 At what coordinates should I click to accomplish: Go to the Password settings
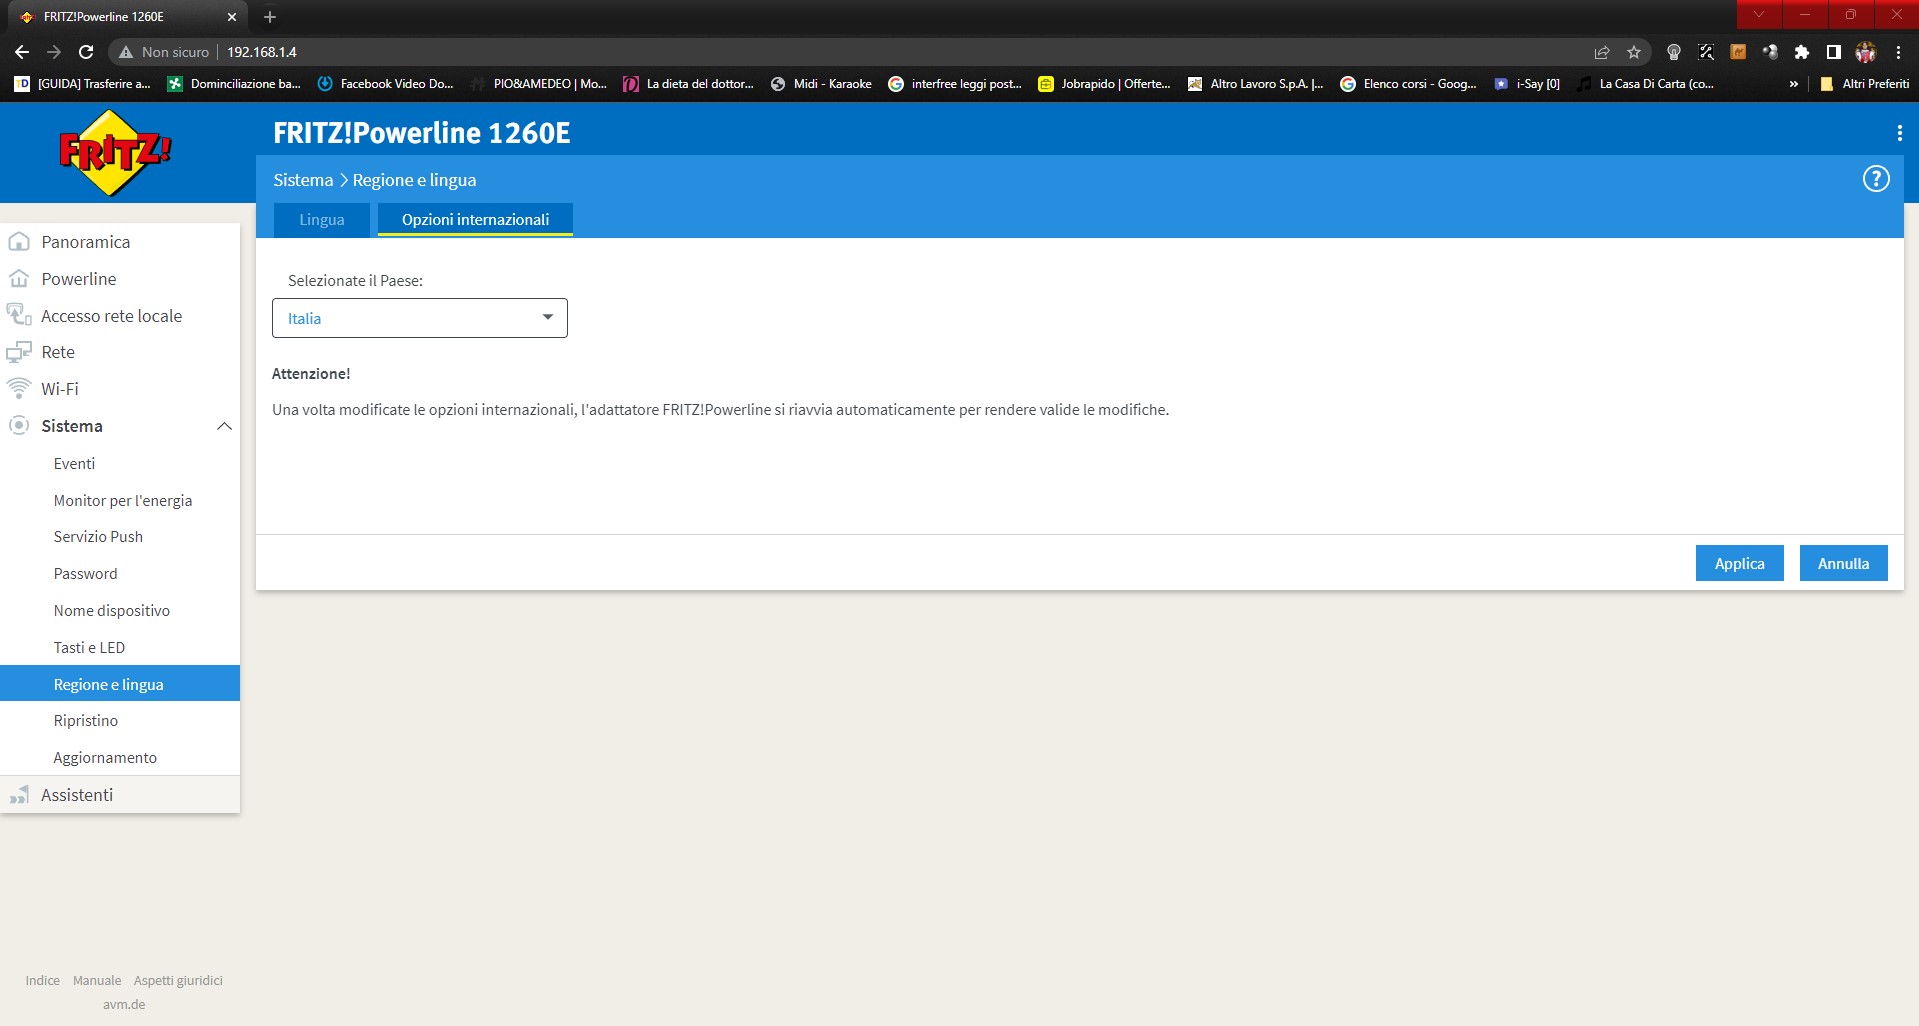click(x=85, y=574)
